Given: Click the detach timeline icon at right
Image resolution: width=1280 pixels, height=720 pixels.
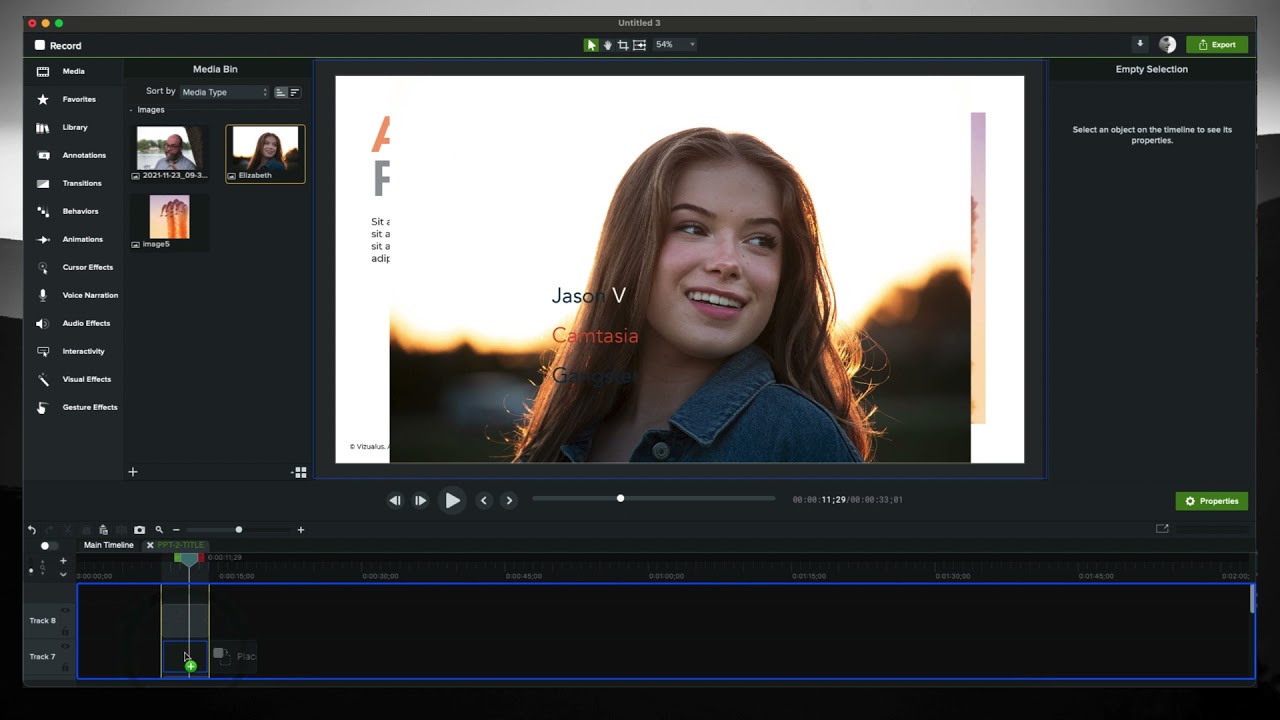Looking at the screenshot, I should point(1162,529).
